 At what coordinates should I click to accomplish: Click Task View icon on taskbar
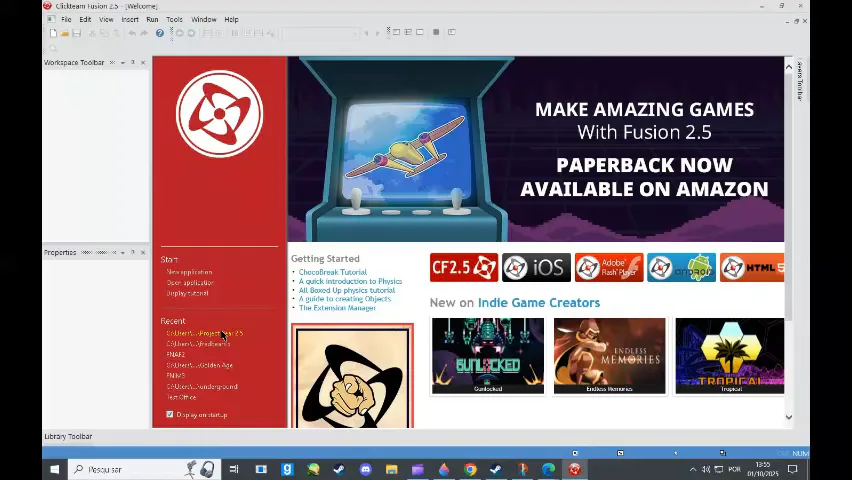tap(234, 469)
